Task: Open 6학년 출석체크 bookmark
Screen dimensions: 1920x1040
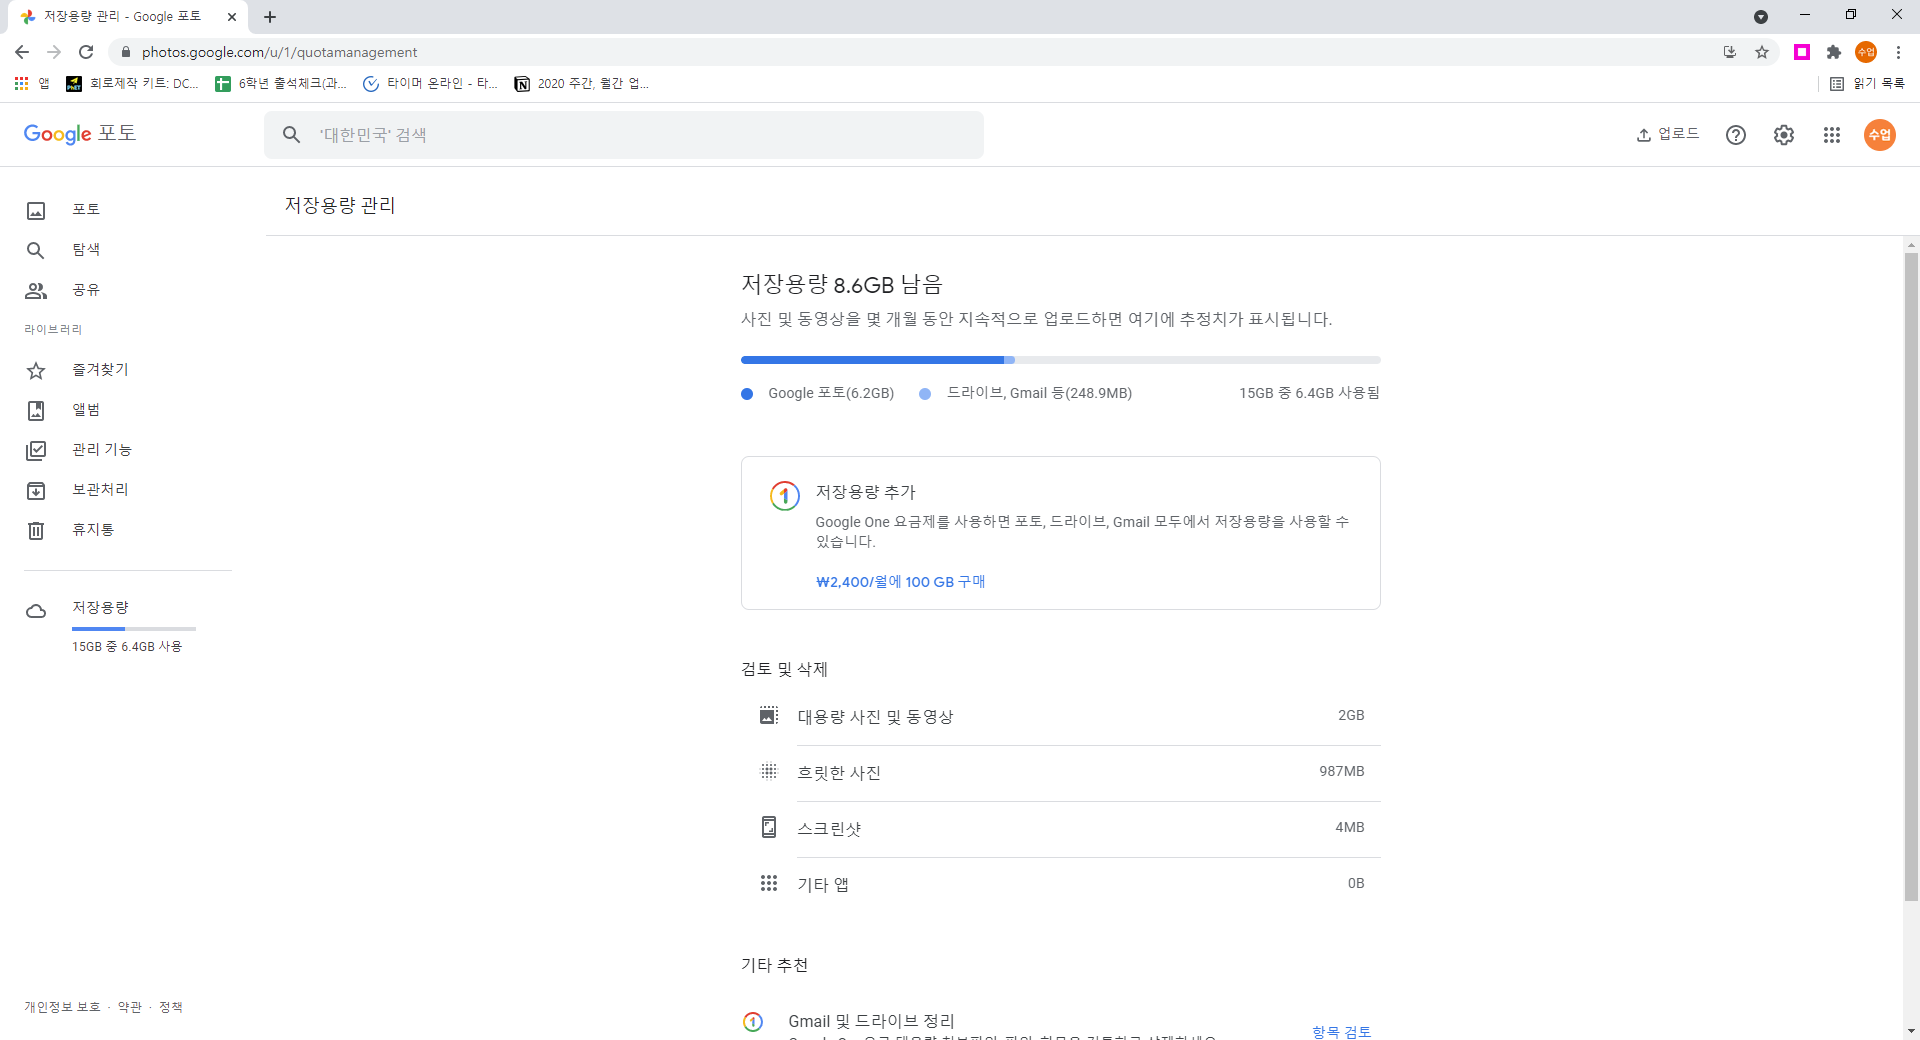Action: coord(282,83)
